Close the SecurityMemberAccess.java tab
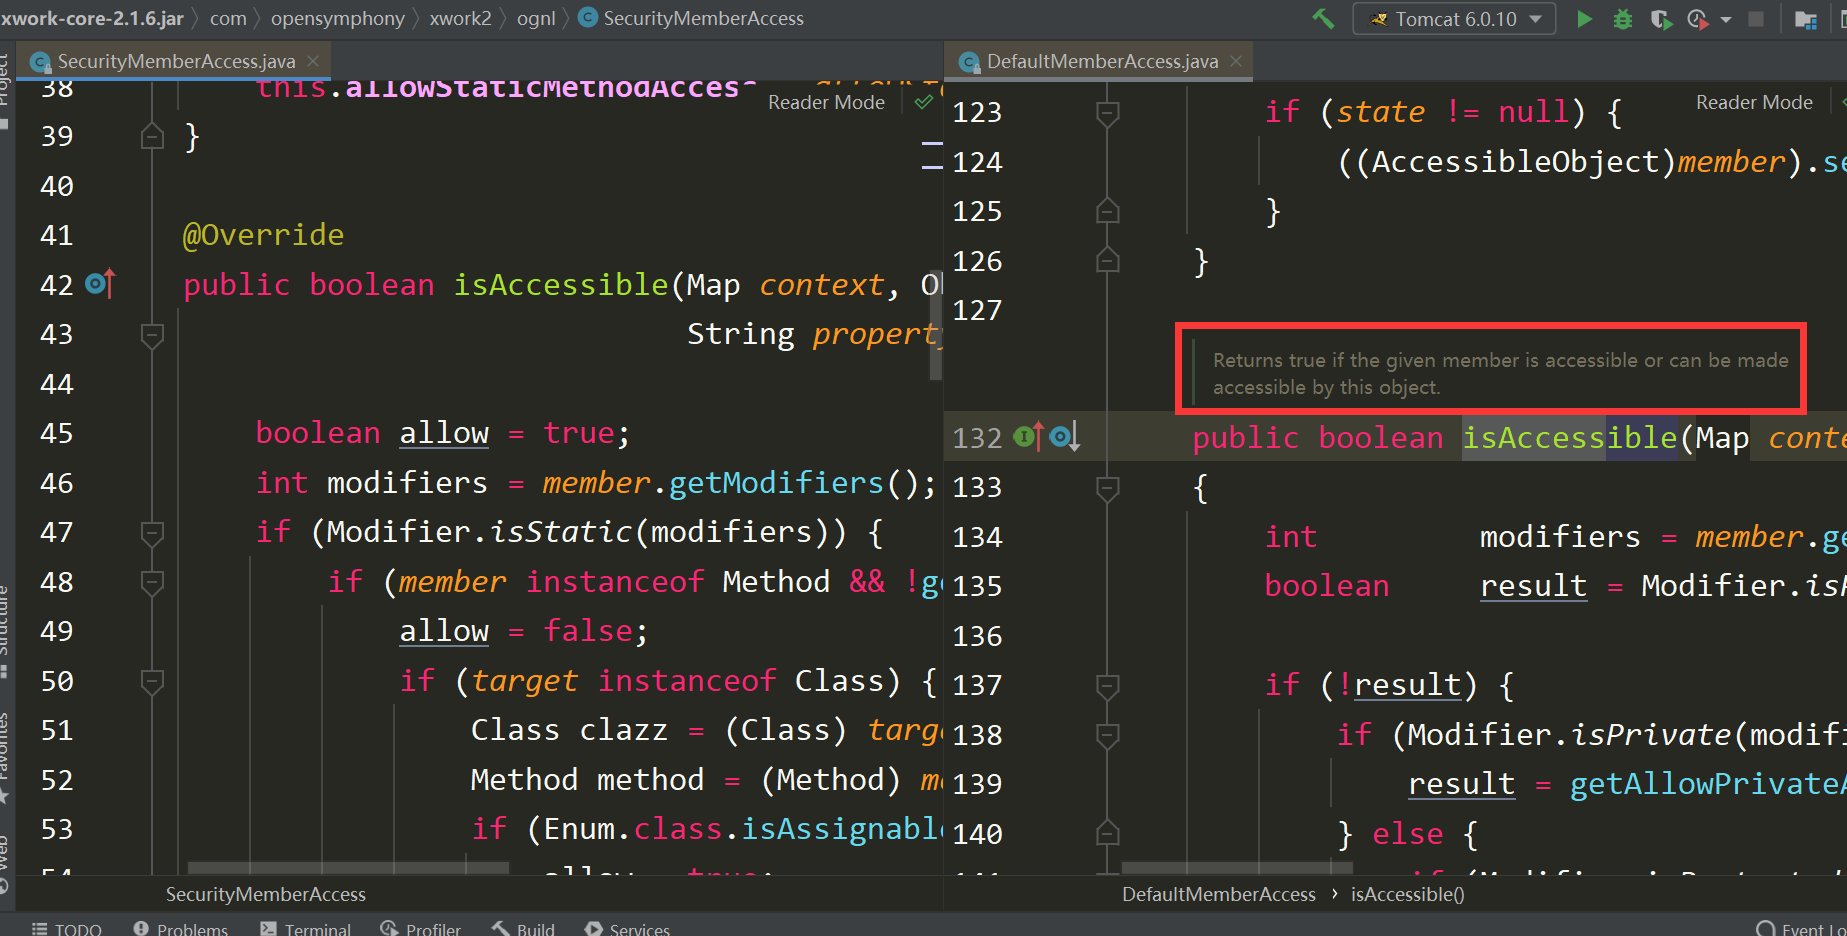Viewport: 1847px width, 936px height. click(x=313, y=61)
